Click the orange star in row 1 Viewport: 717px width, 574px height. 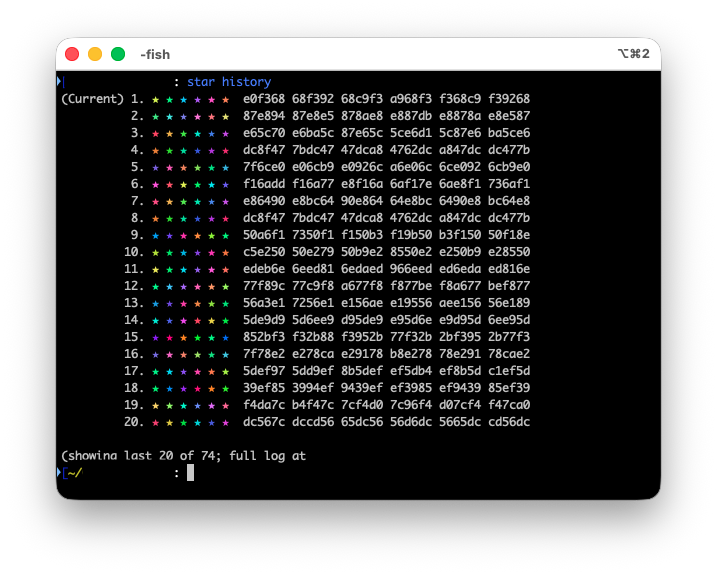(x=225, y=99)
